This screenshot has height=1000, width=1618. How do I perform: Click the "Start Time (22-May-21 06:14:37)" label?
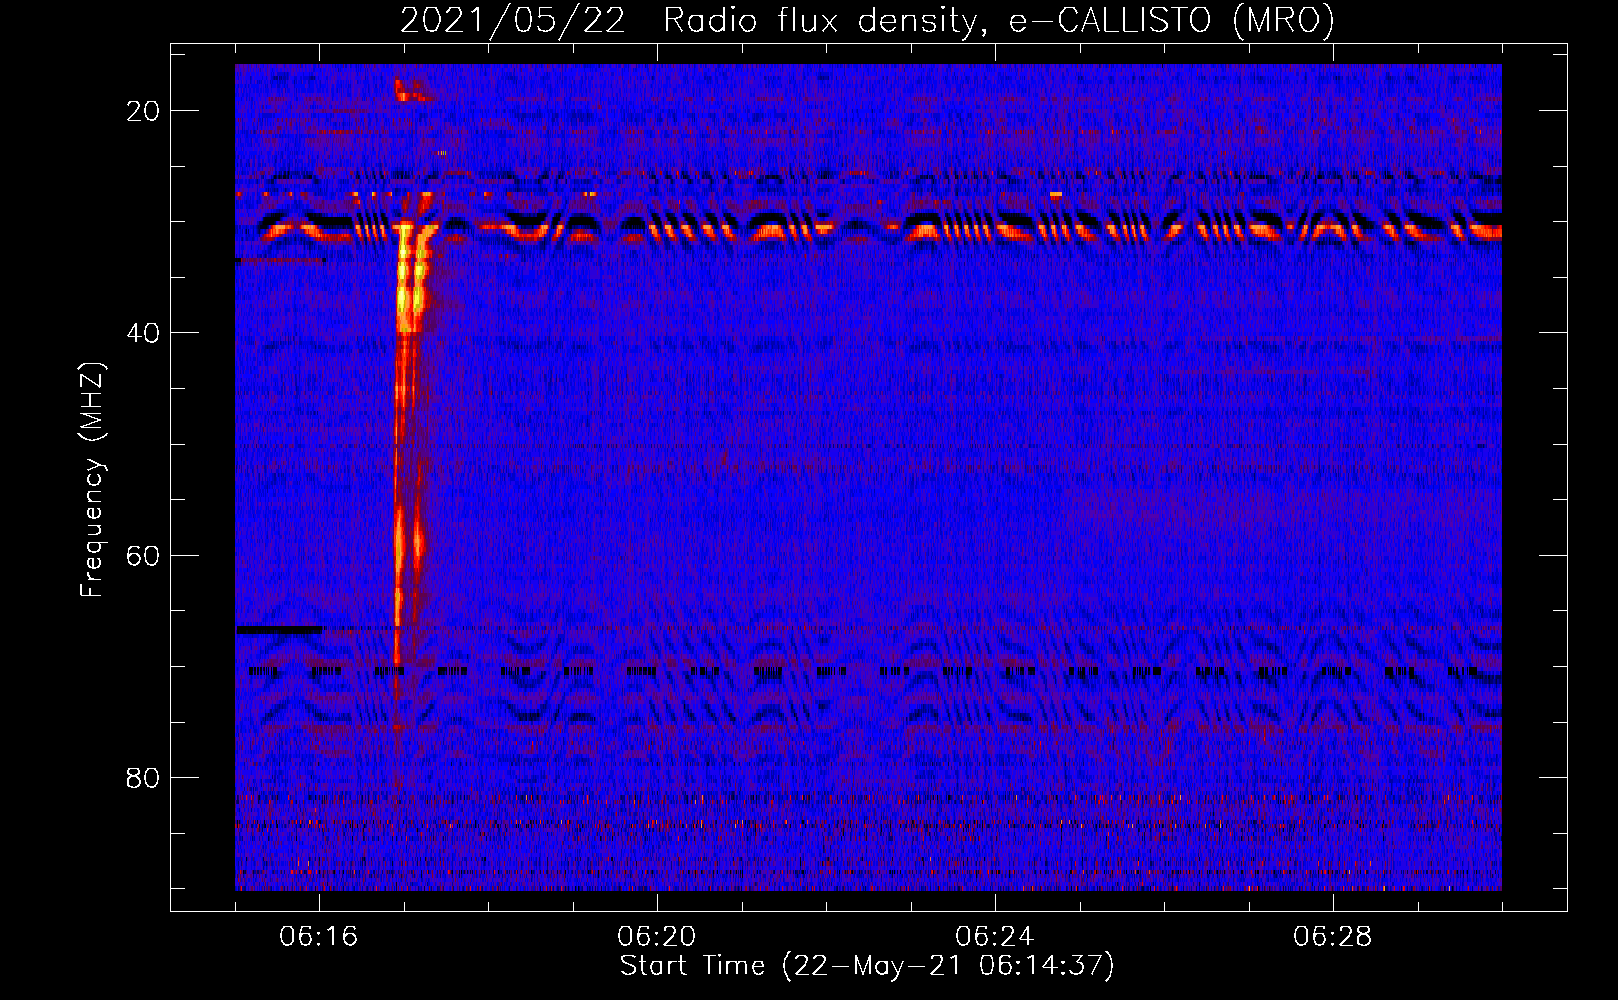click(x=867, y=966)
